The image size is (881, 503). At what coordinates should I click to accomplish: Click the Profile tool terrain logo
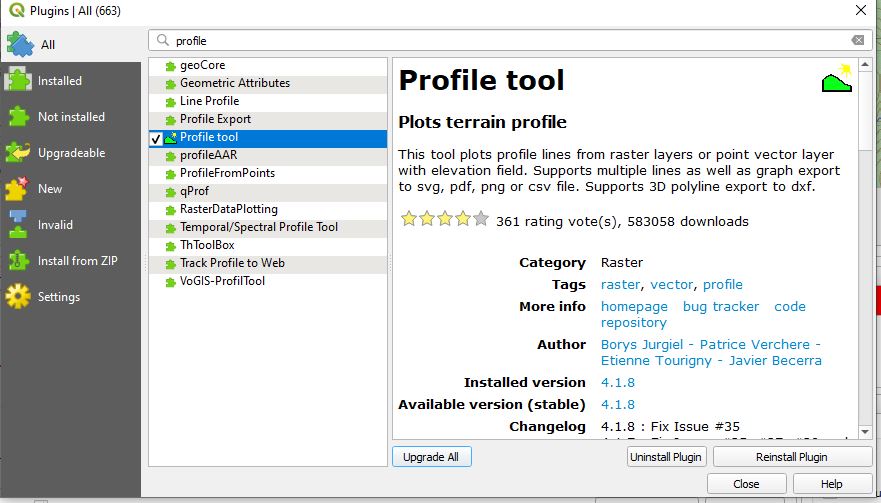coord(837,78)
